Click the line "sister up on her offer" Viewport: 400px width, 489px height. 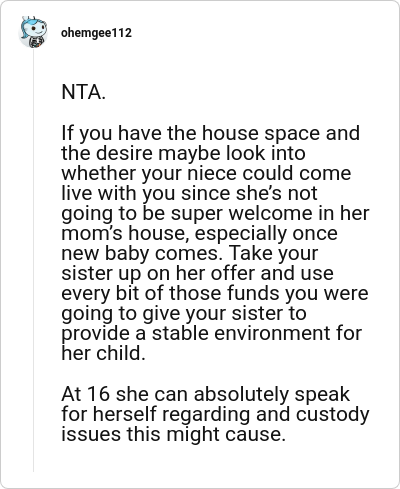[197, 273]
